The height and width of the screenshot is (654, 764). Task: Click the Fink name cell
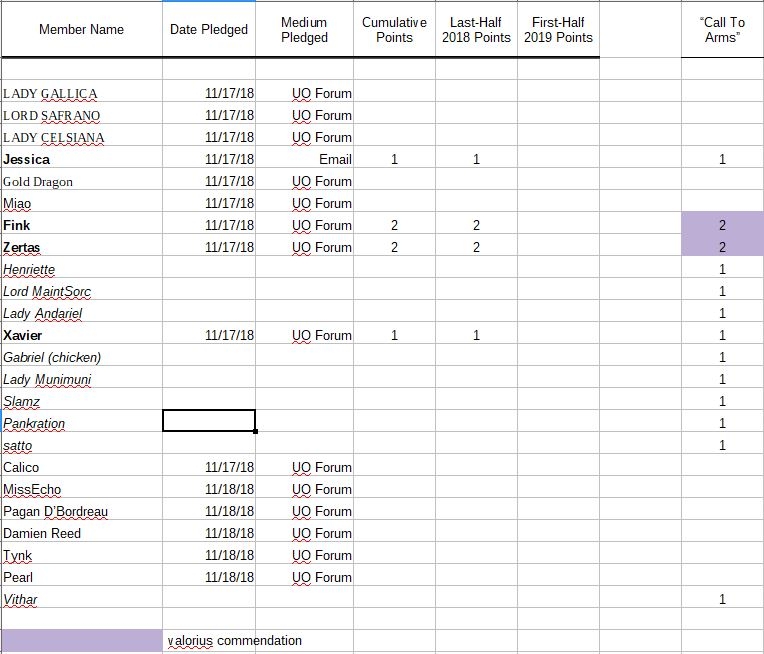pyautogui.click(x=81, y=223)
